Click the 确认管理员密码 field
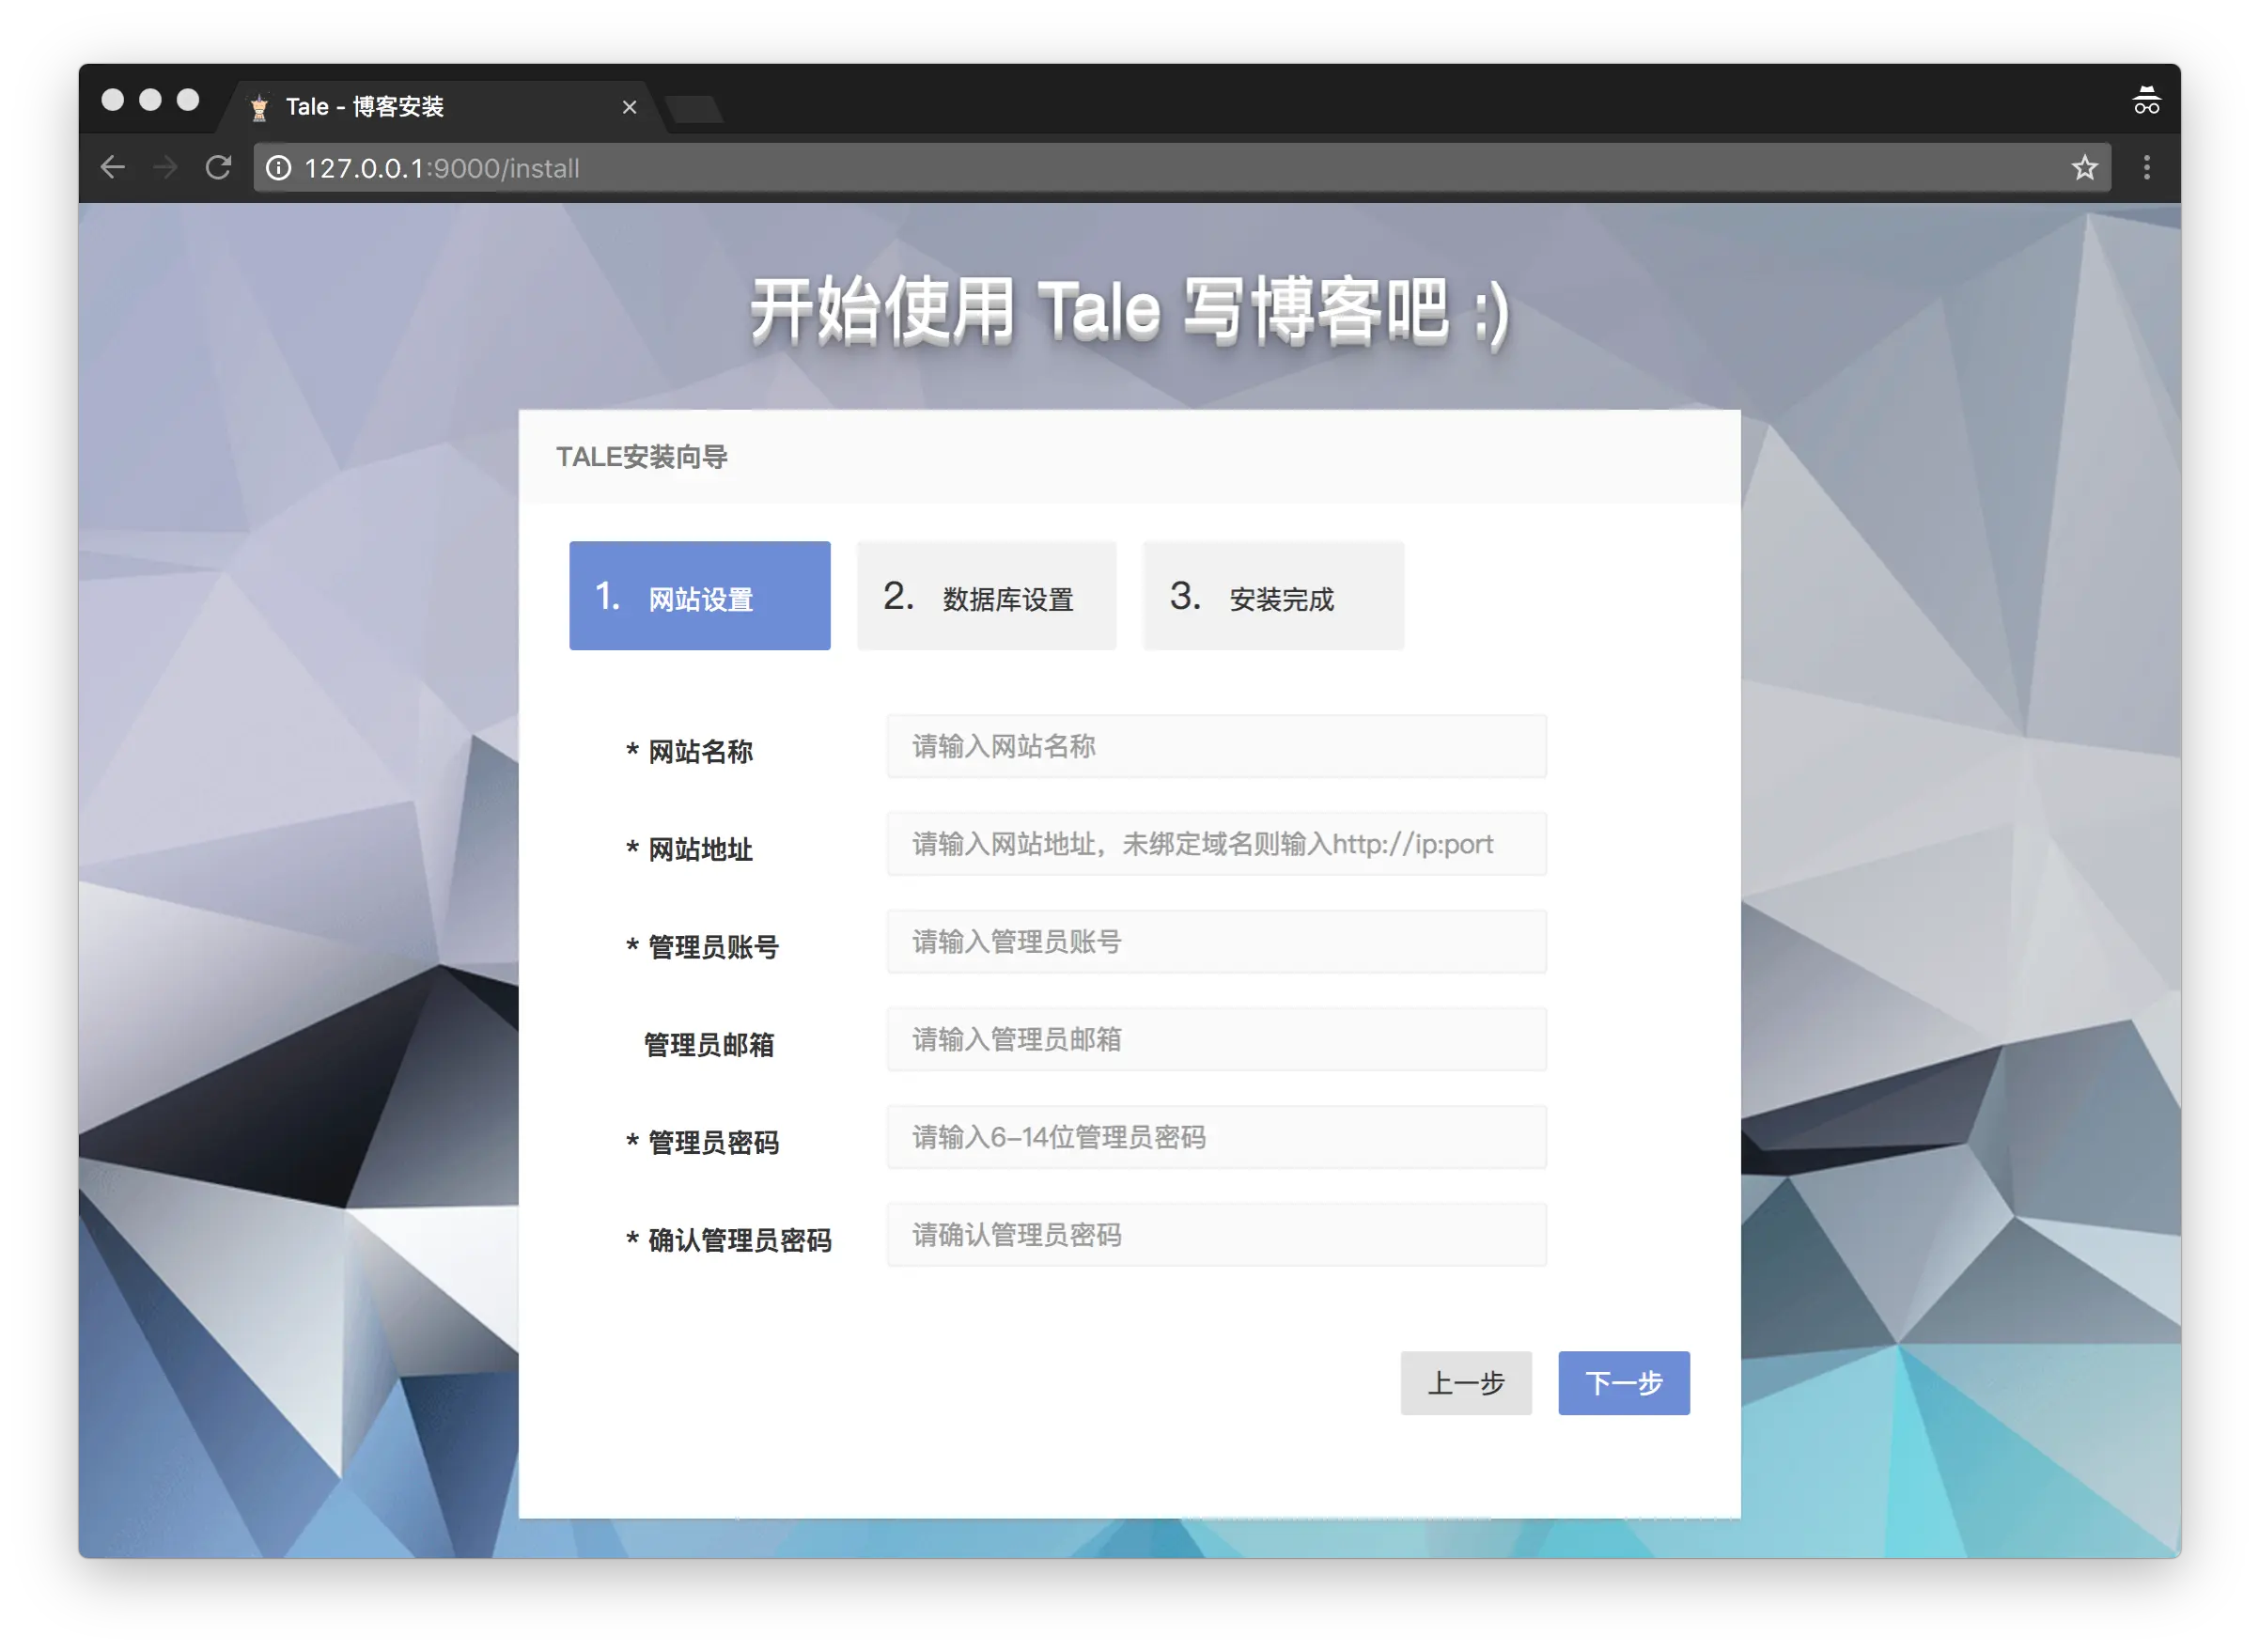Screen dimensions: 2259x1652 (1216, 1235)
